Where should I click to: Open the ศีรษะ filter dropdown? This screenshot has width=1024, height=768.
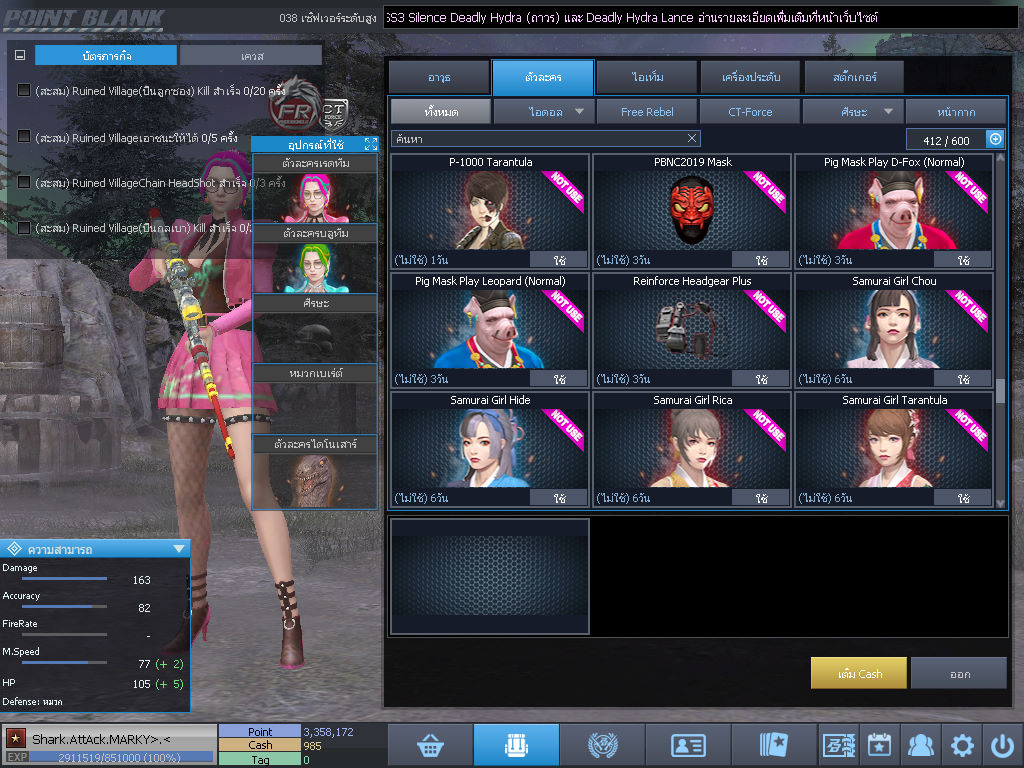(853, 112)
